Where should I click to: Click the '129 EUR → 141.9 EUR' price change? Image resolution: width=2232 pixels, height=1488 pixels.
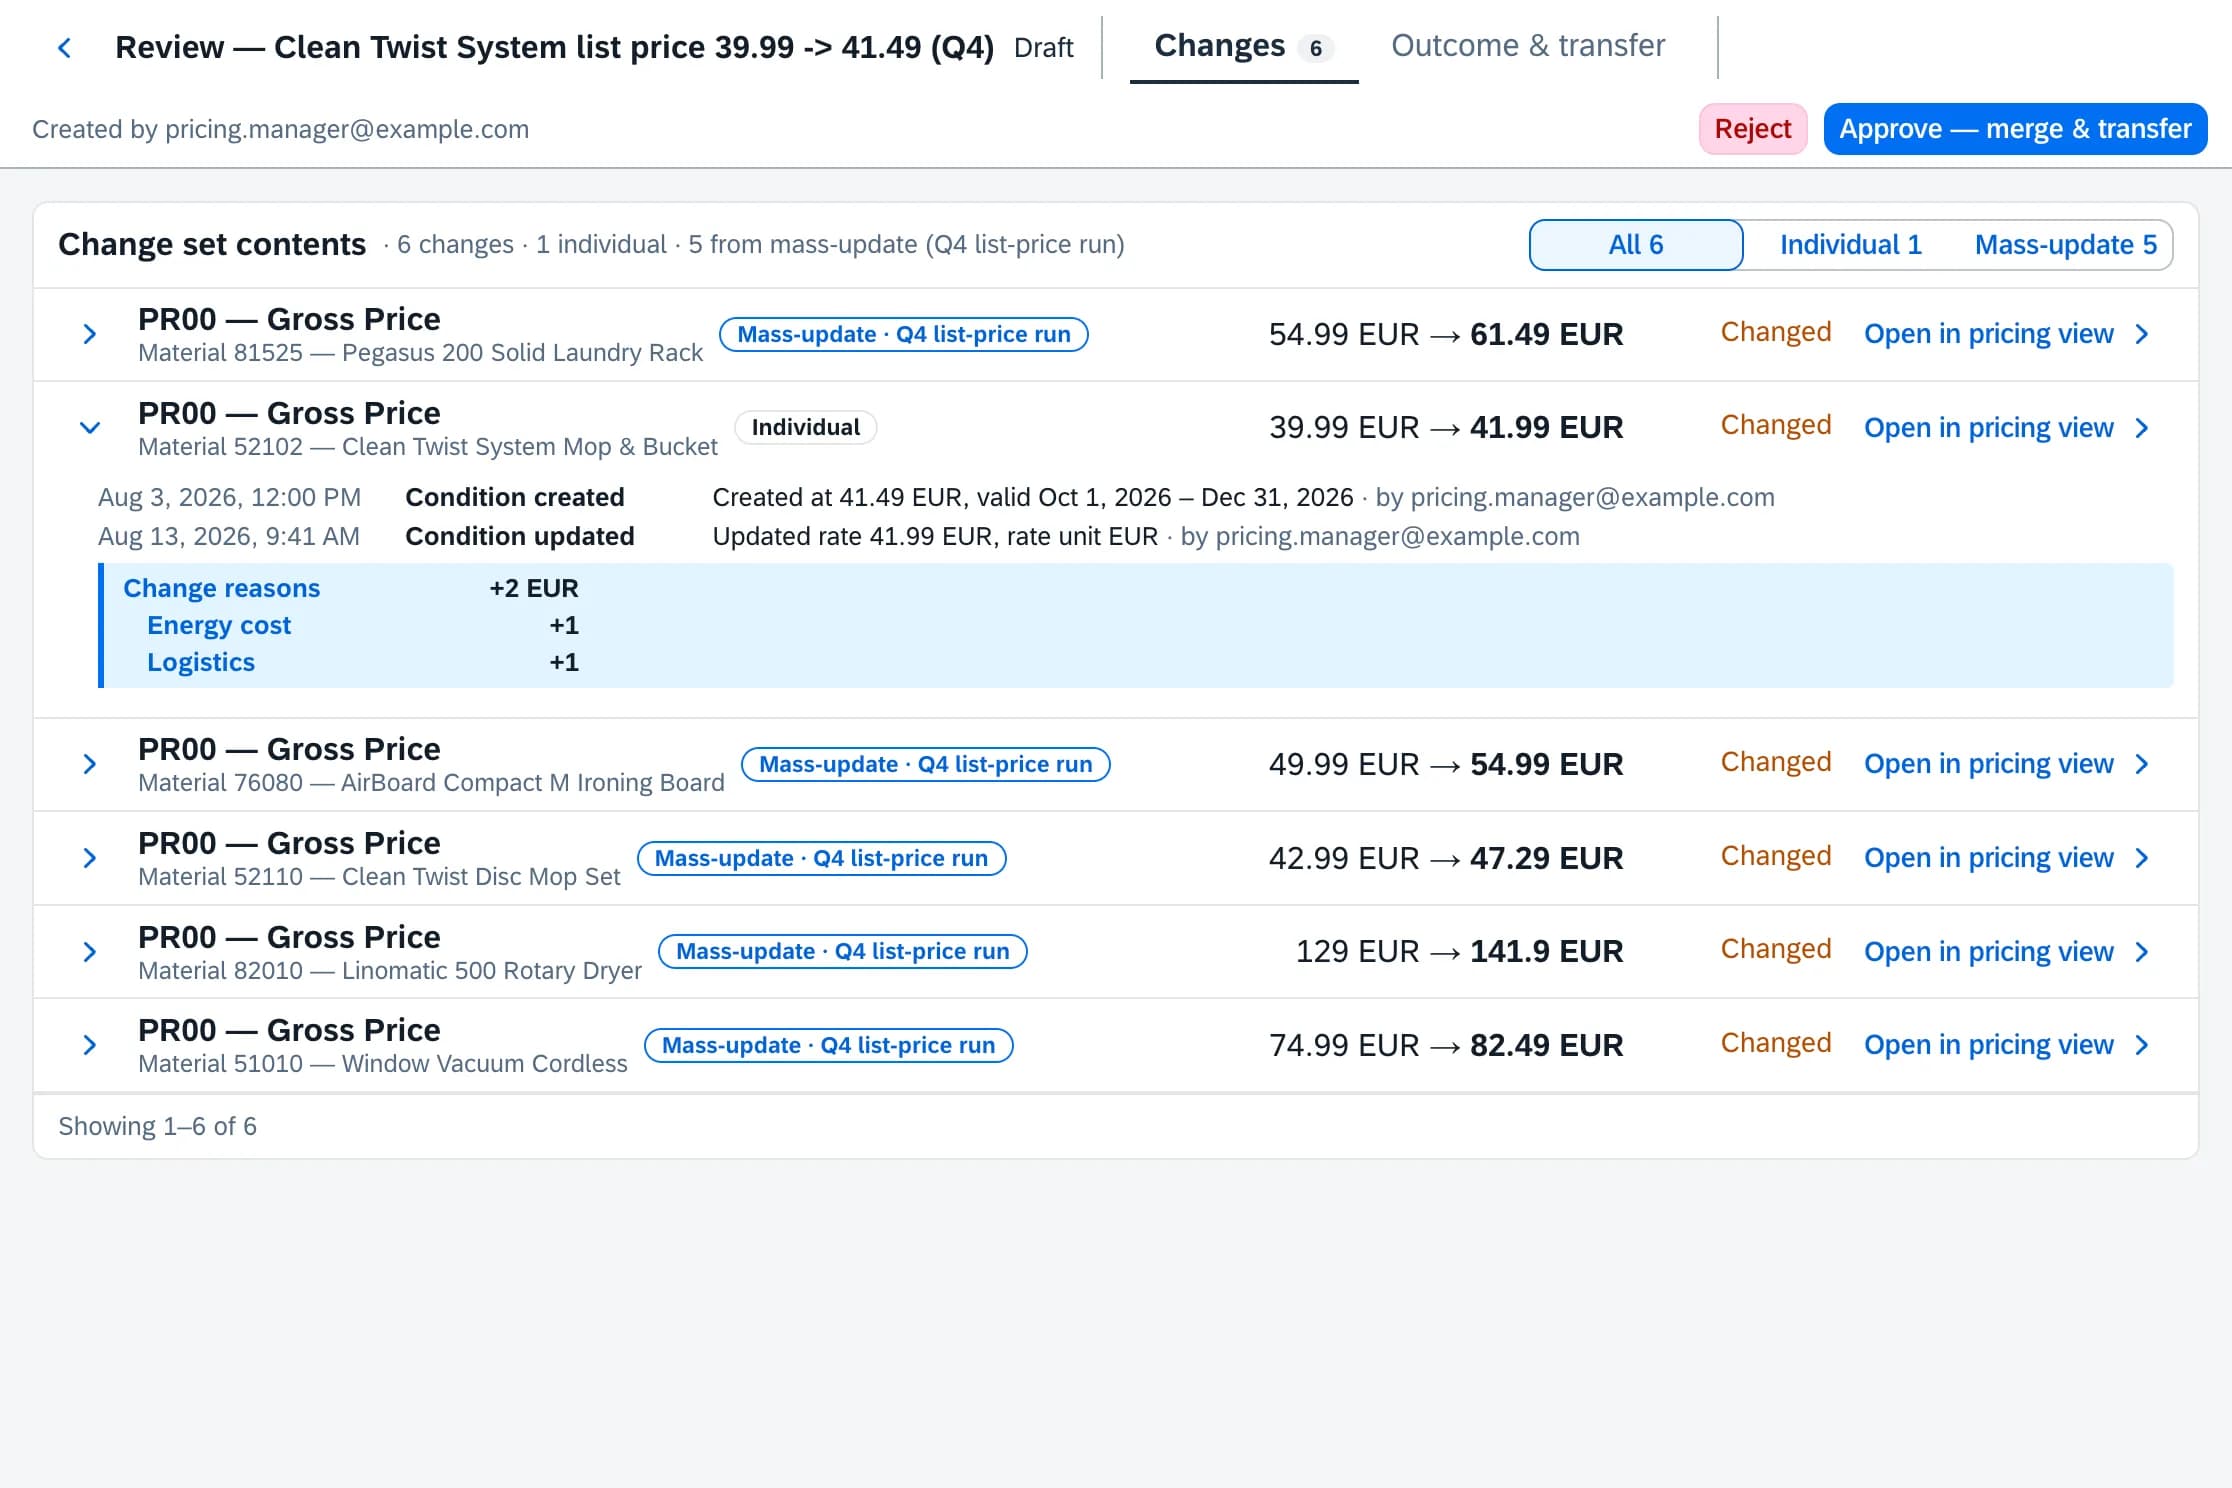click(1459, 952)
